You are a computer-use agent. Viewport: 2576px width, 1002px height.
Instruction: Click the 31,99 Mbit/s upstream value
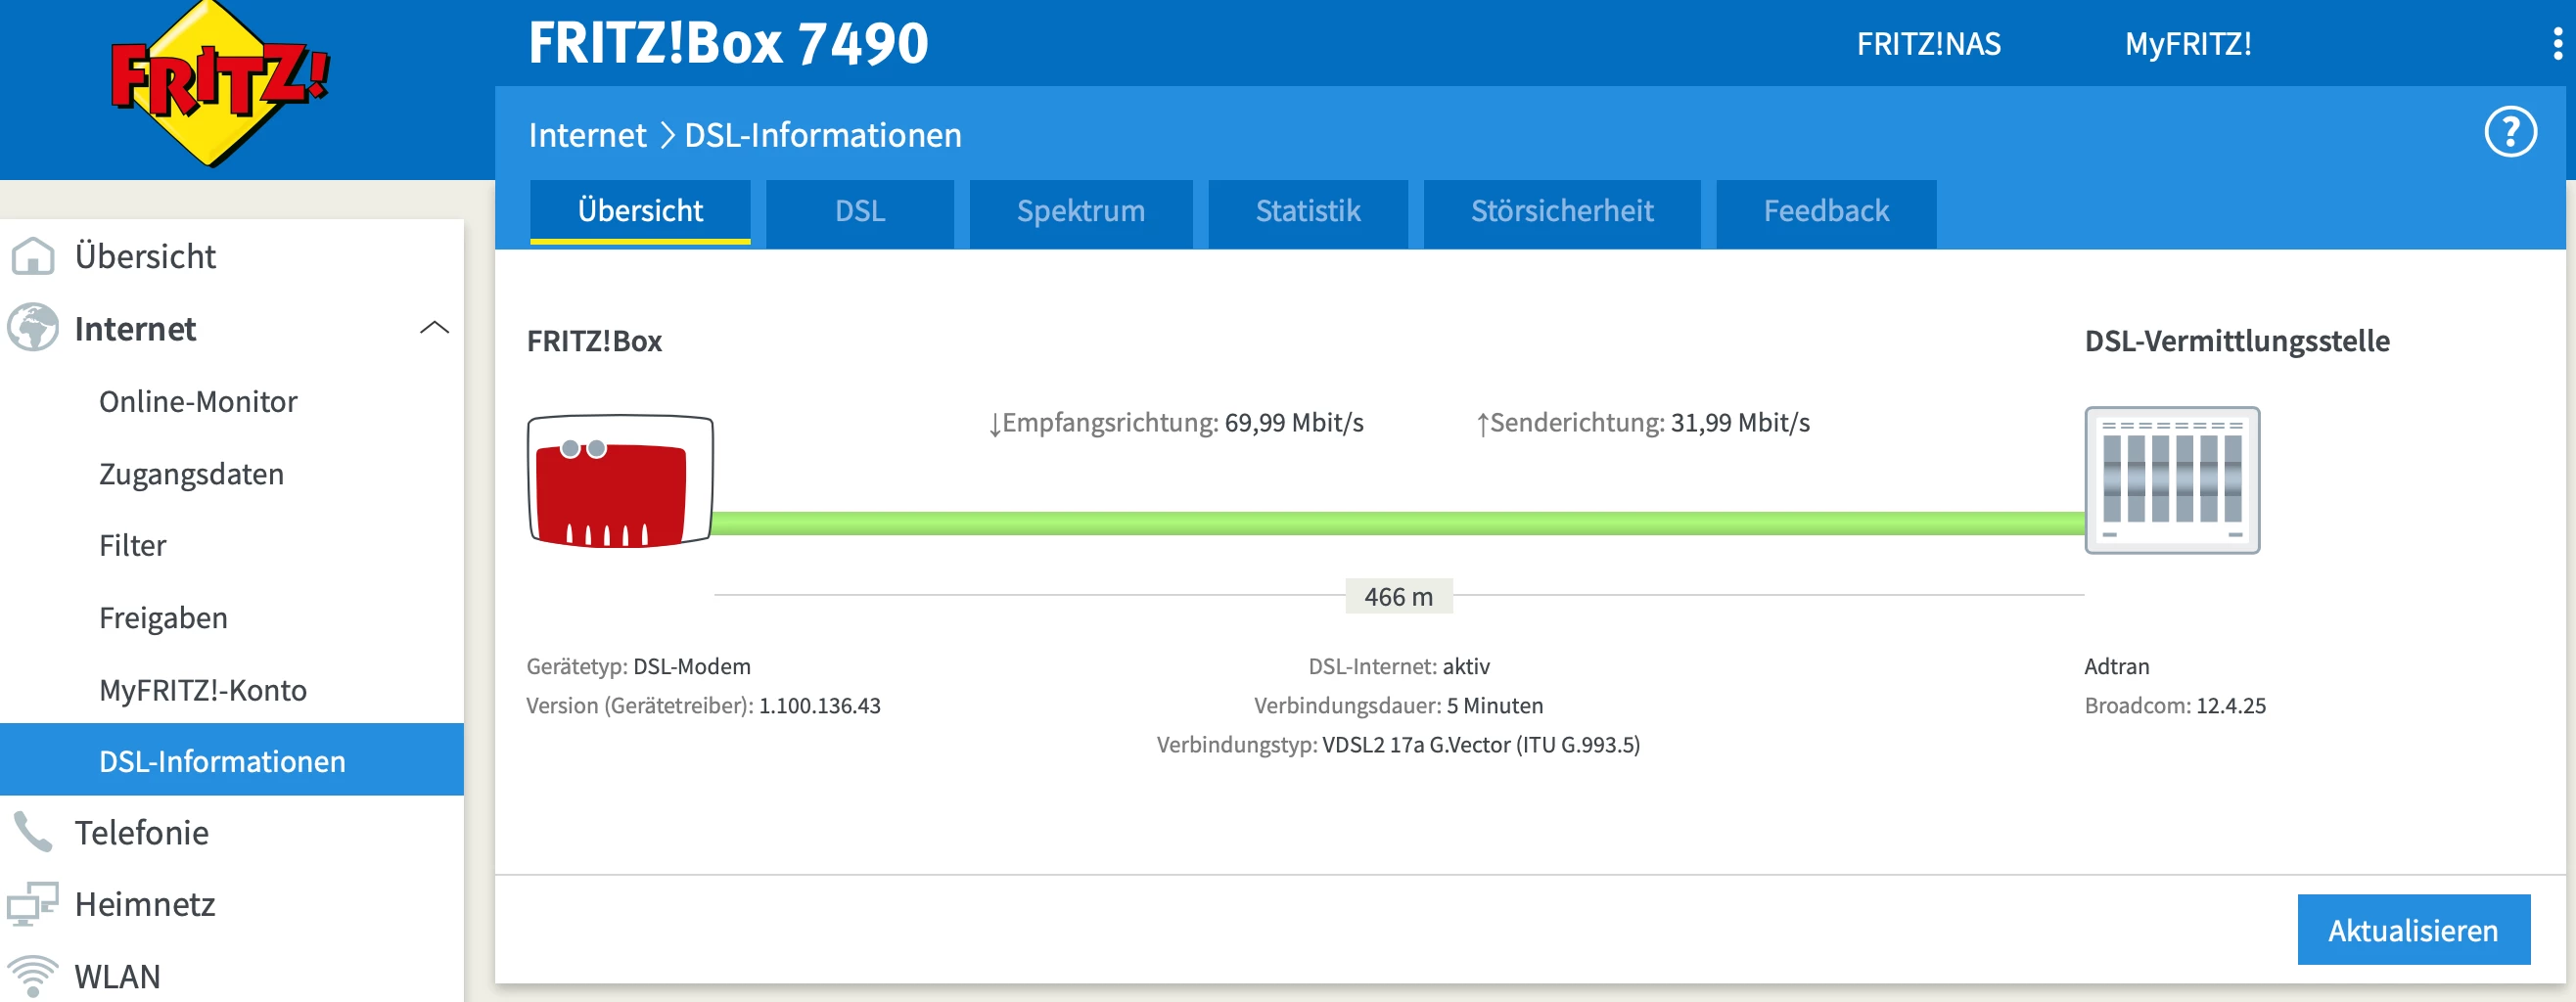[1740, 423]
